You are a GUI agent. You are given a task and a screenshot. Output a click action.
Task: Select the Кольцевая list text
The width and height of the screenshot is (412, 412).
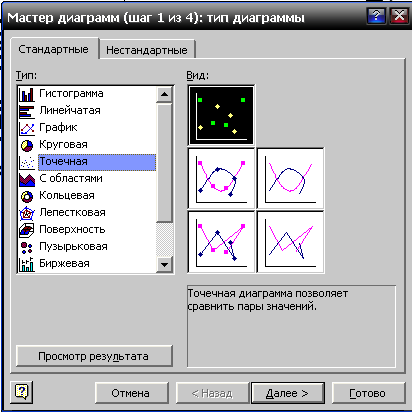(x=67, y=196)
